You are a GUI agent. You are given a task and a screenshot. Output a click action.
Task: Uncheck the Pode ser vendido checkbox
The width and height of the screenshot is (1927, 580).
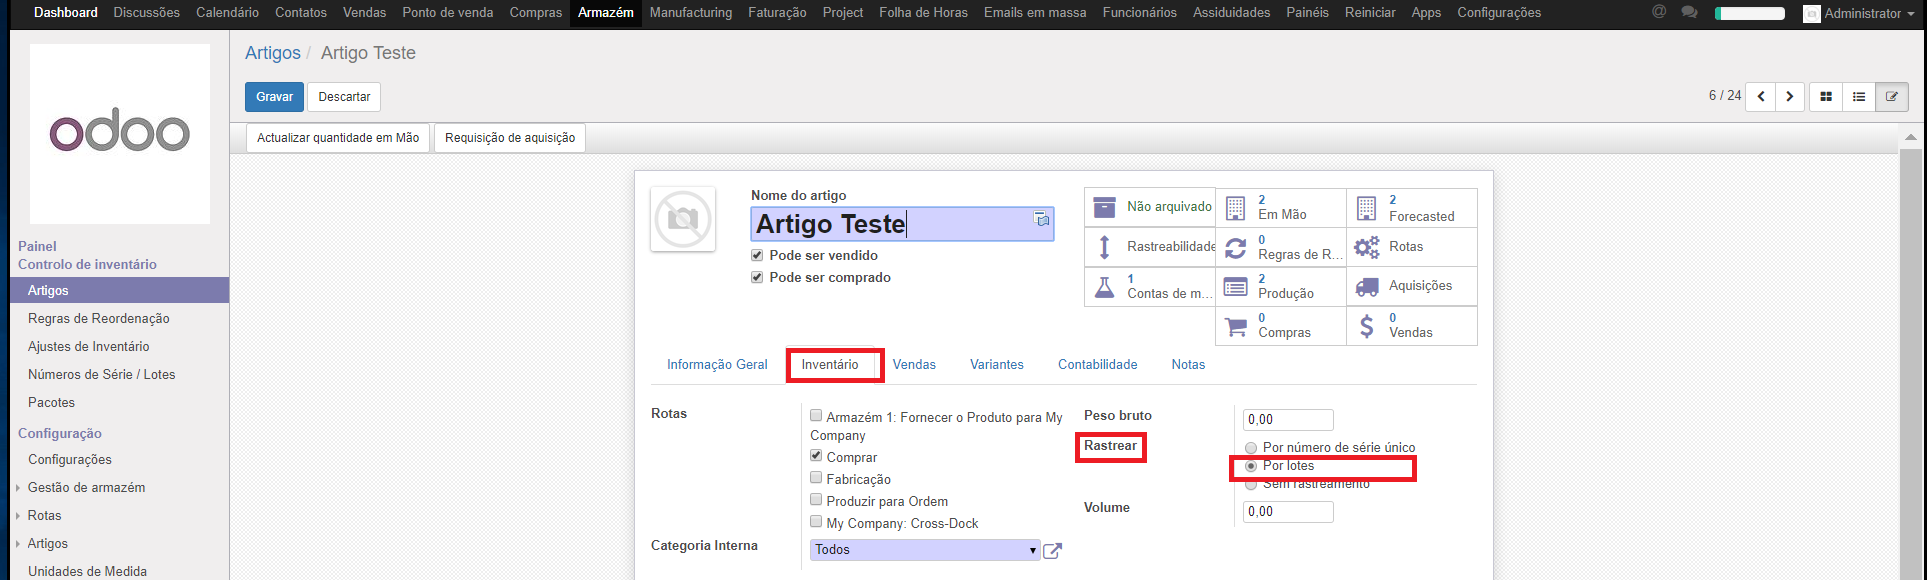pyautogui.click(x=757, y=256)
